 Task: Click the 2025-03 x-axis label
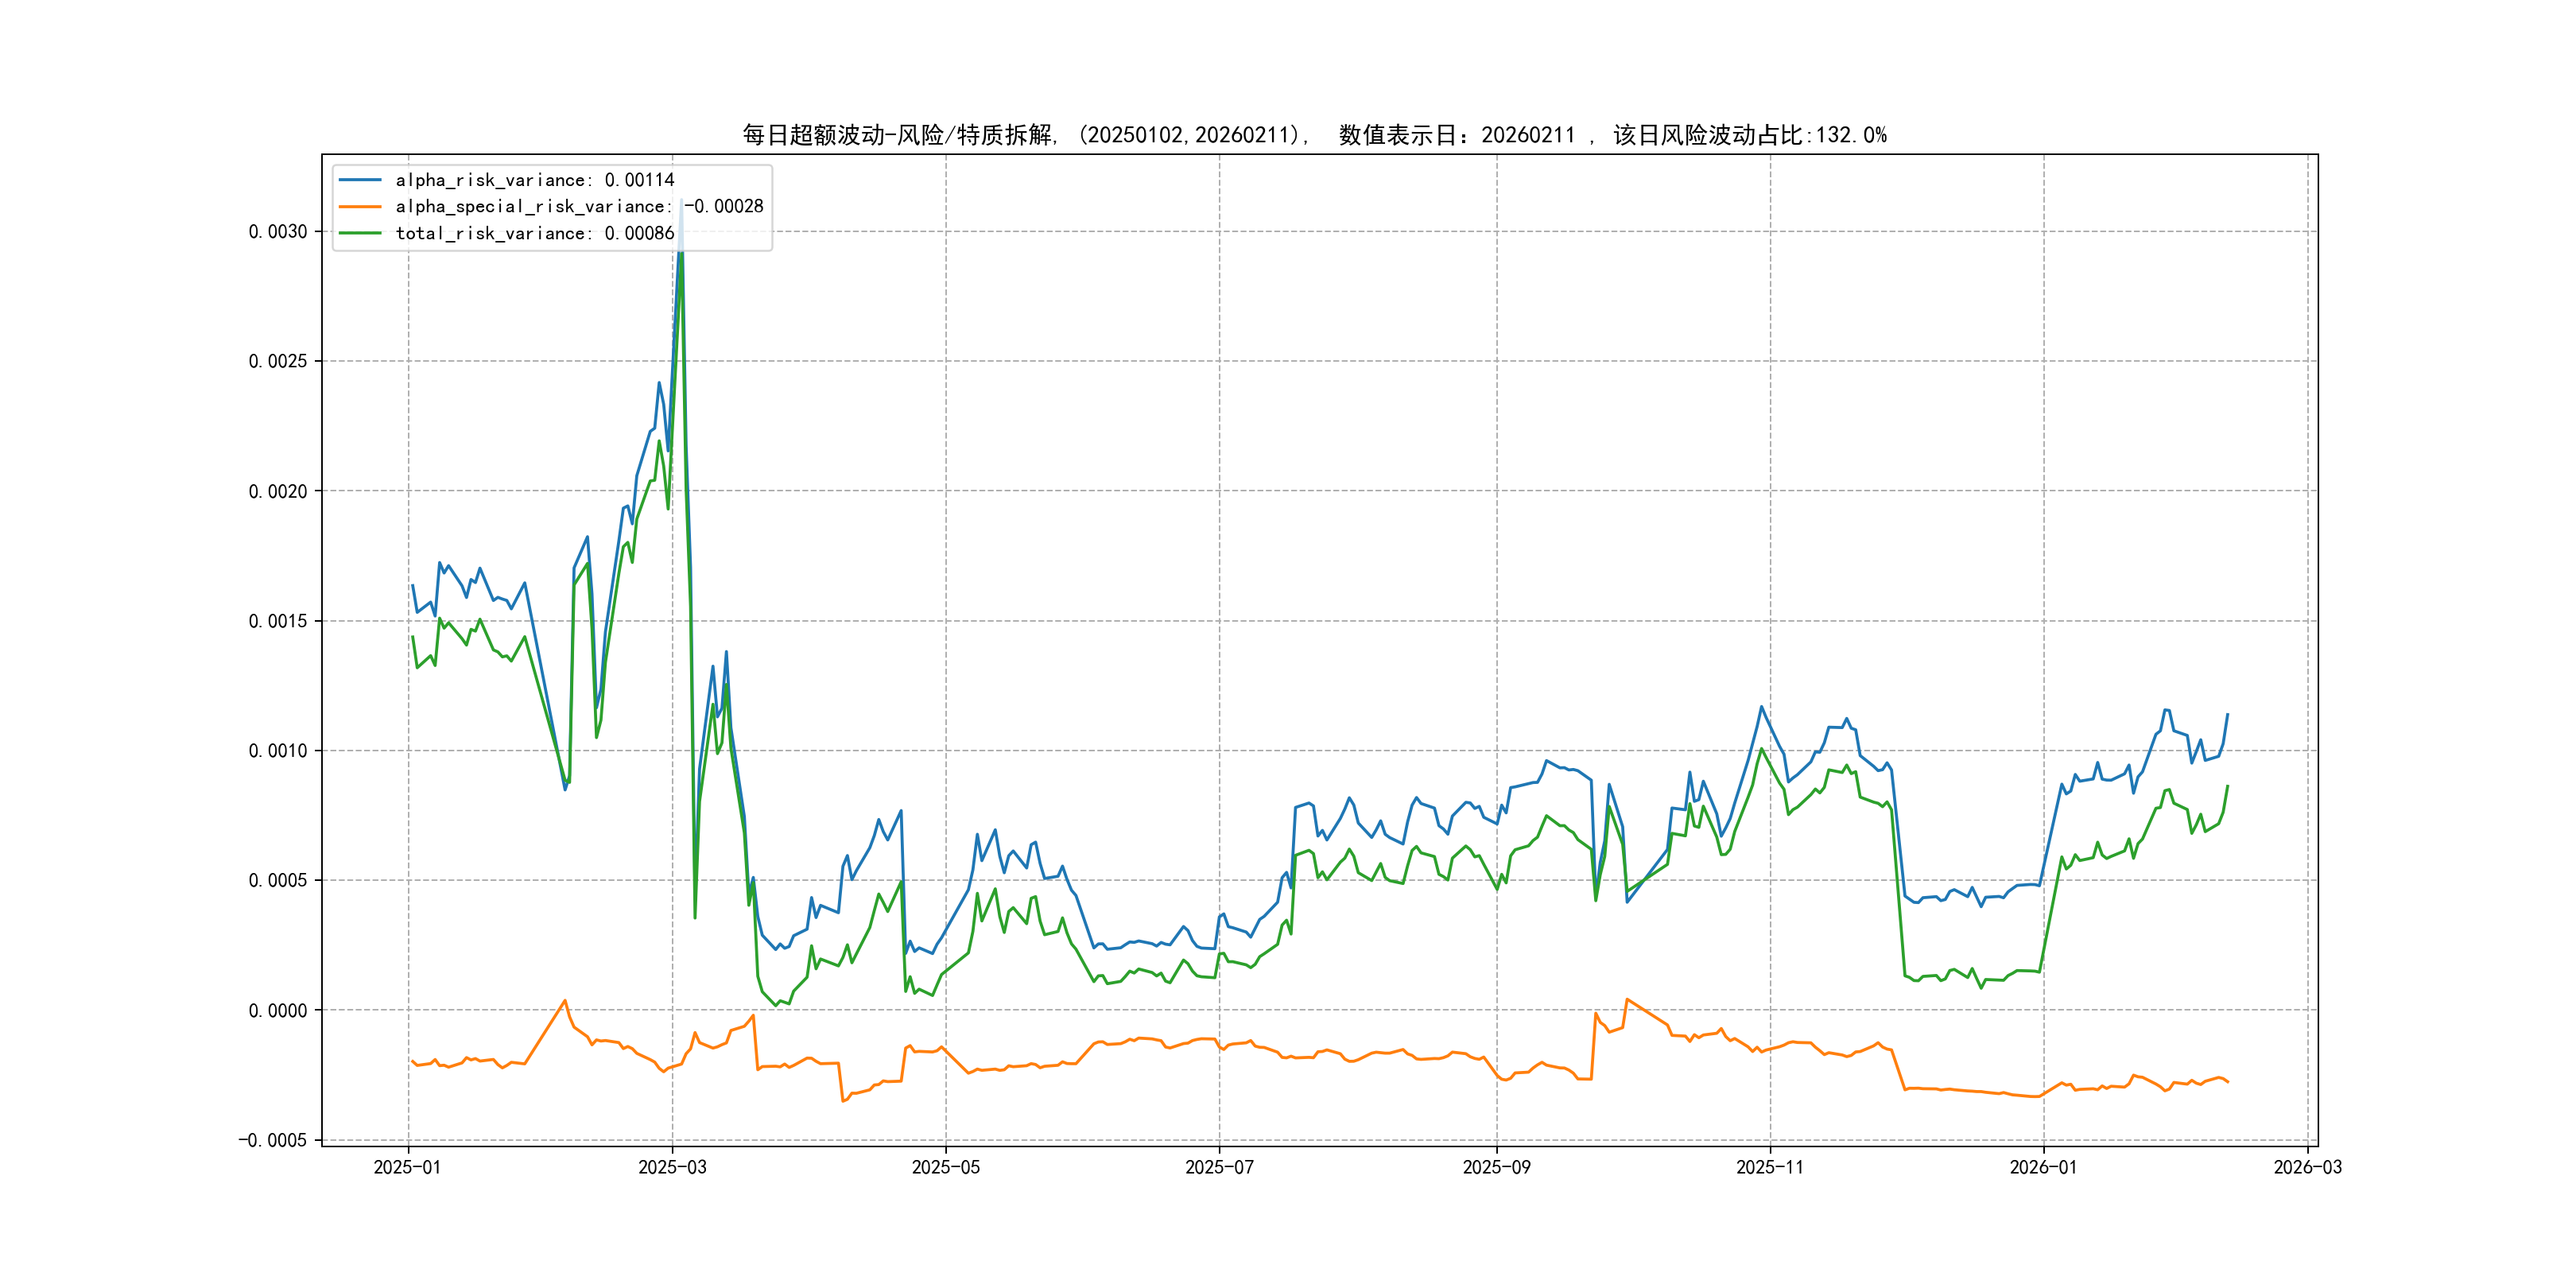tap(672, 1167)
